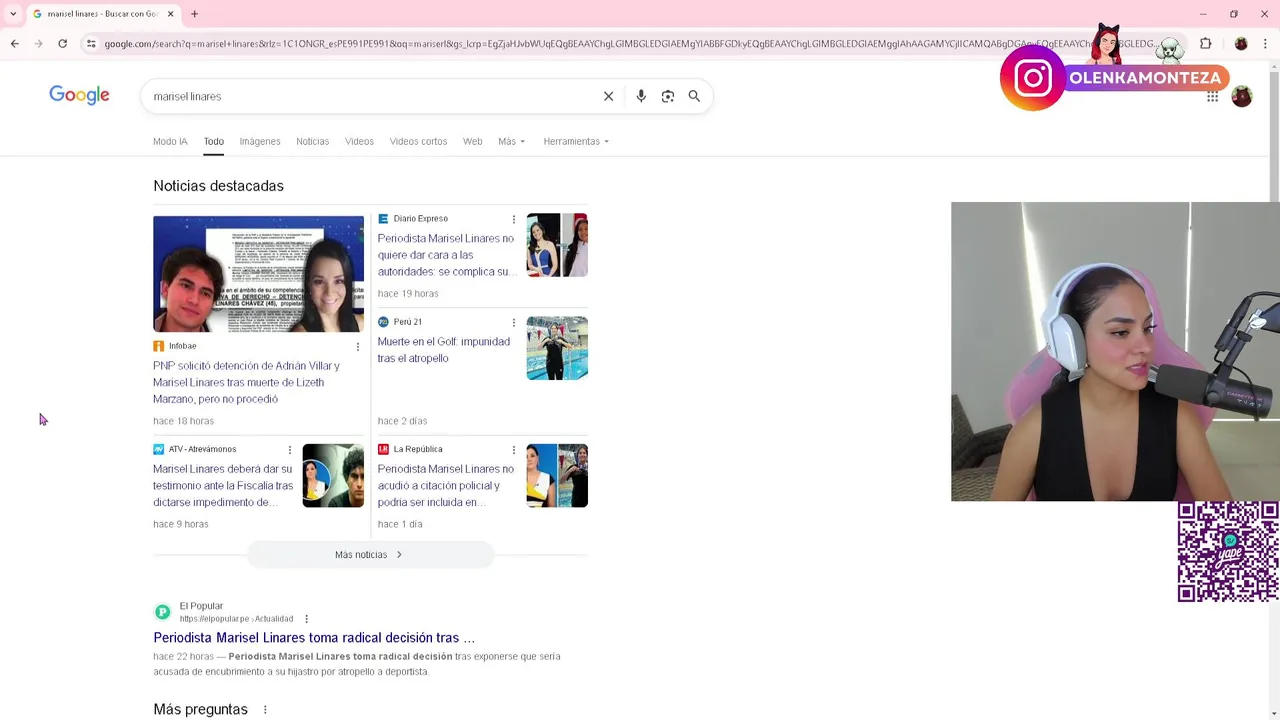Click the Google logo

click(x=79, y=95)
